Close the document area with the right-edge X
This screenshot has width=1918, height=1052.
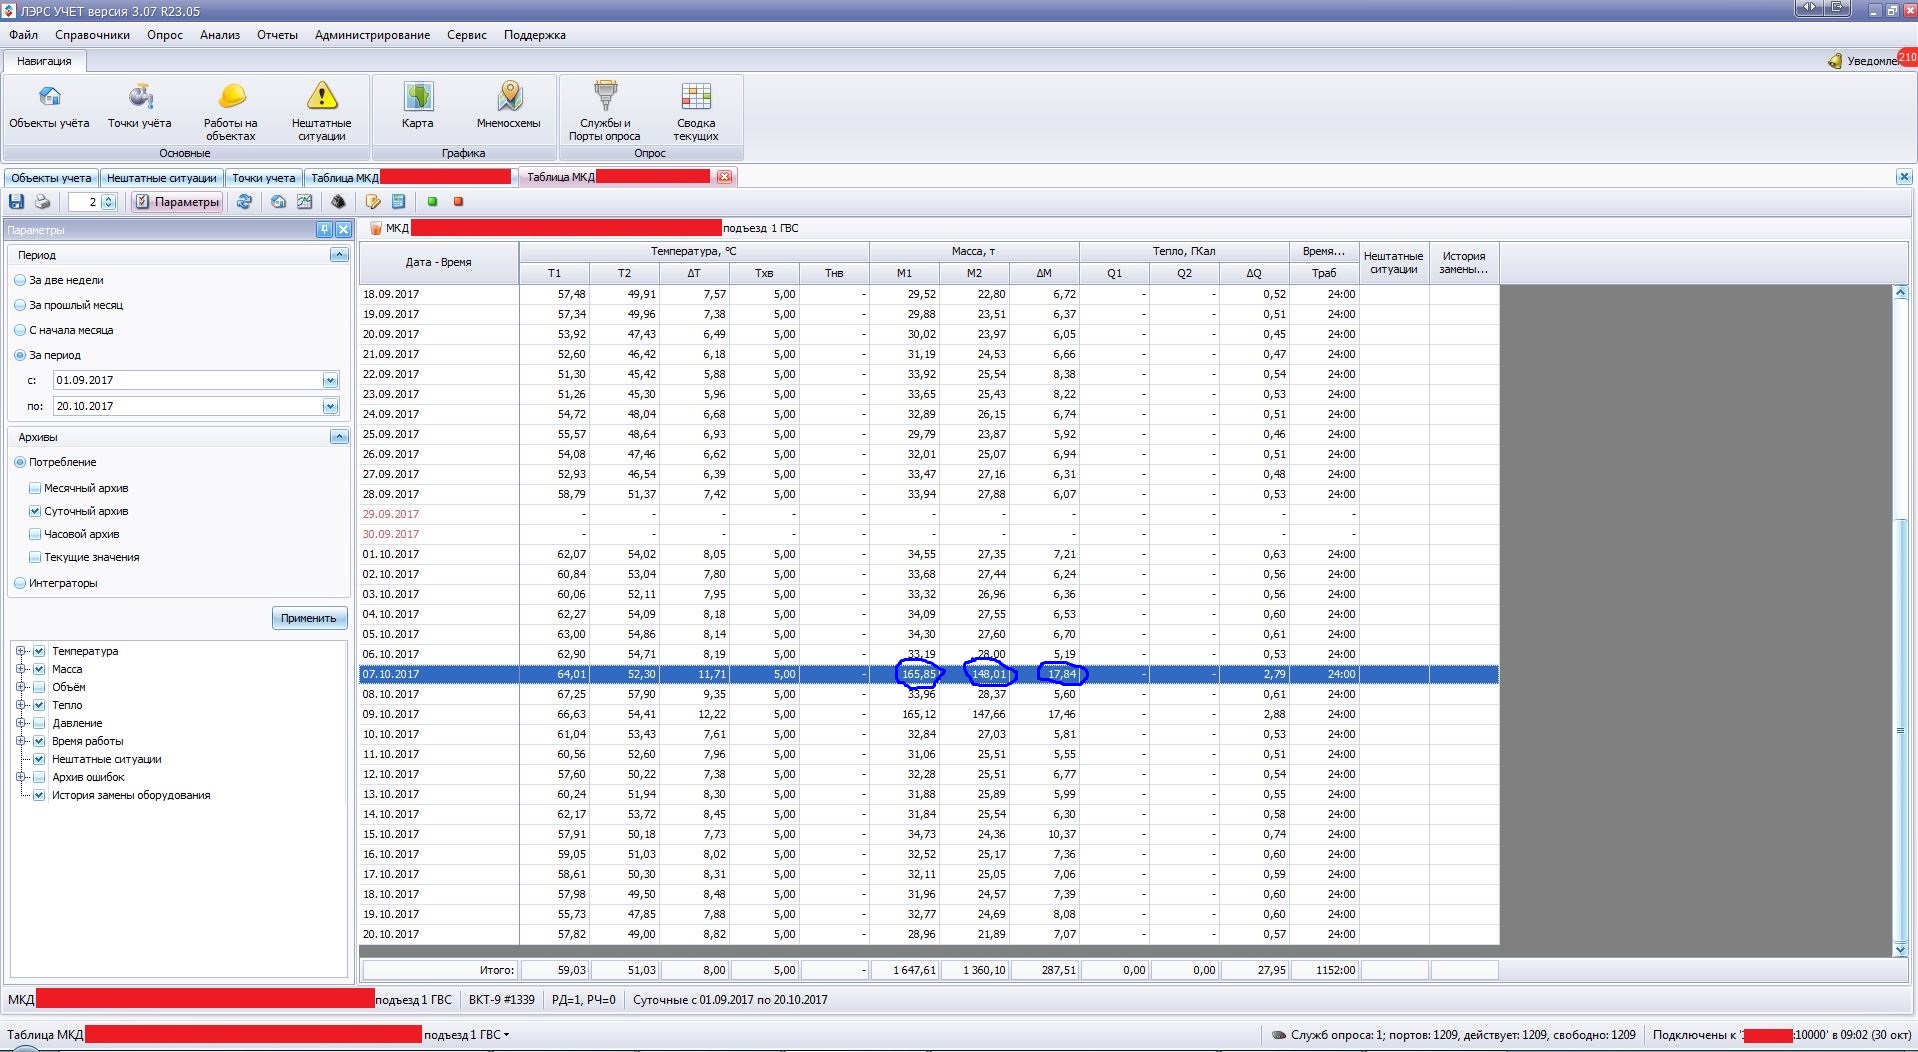1903,177
